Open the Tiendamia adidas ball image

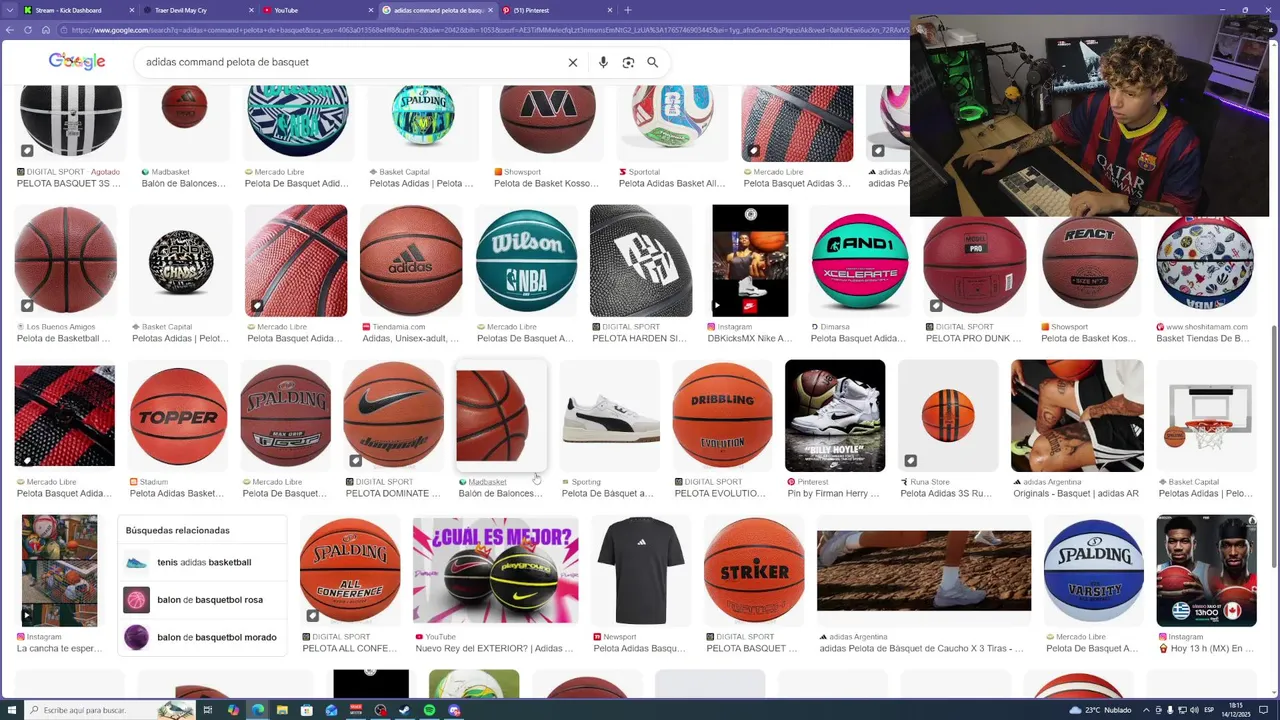click(411, 261)
